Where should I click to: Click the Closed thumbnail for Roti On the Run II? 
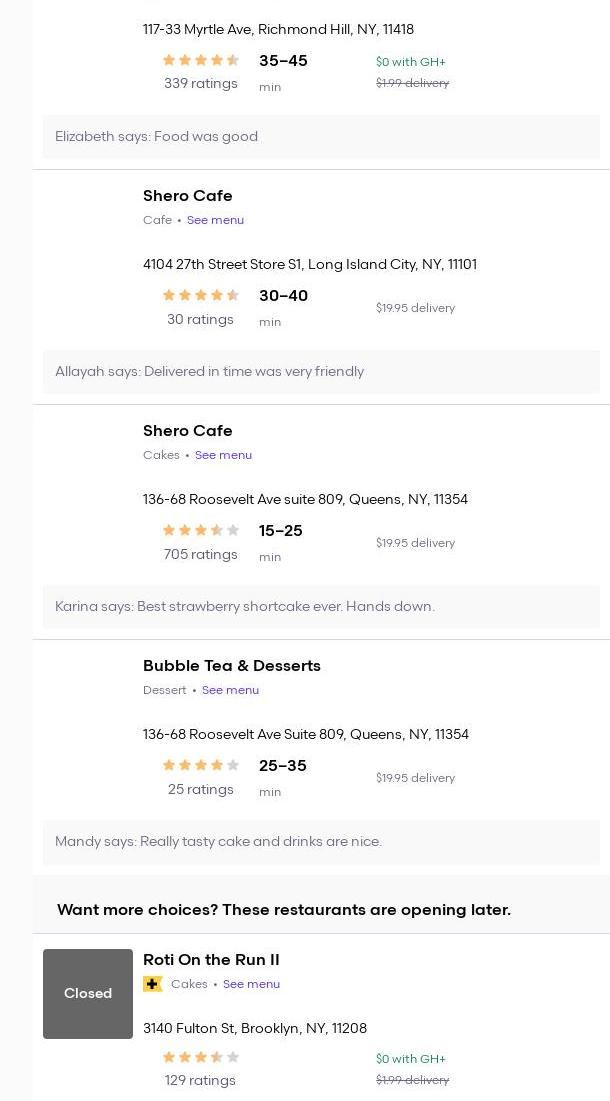(88, 993)
